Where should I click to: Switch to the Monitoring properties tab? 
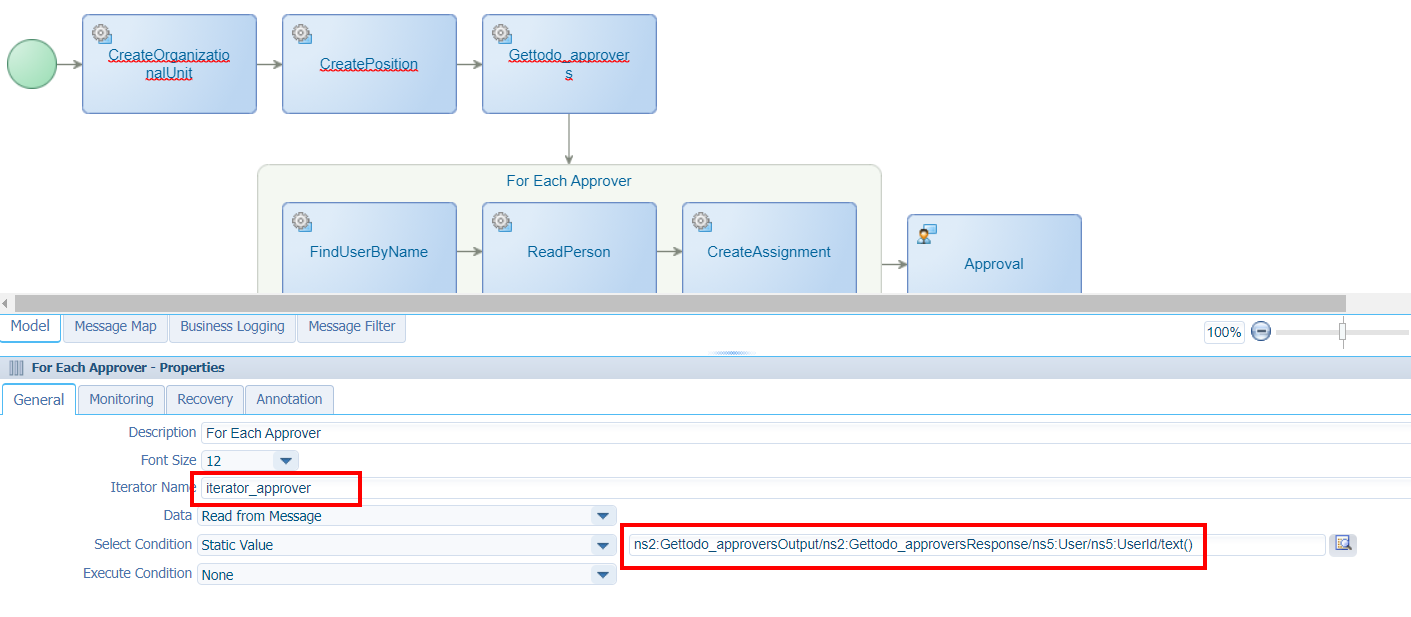tap(121, 399)
